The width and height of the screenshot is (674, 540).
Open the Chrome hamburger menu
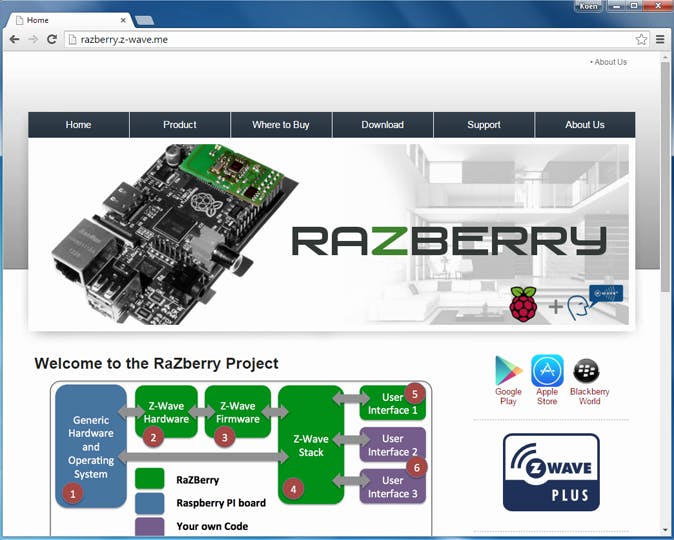pos(660,40)
